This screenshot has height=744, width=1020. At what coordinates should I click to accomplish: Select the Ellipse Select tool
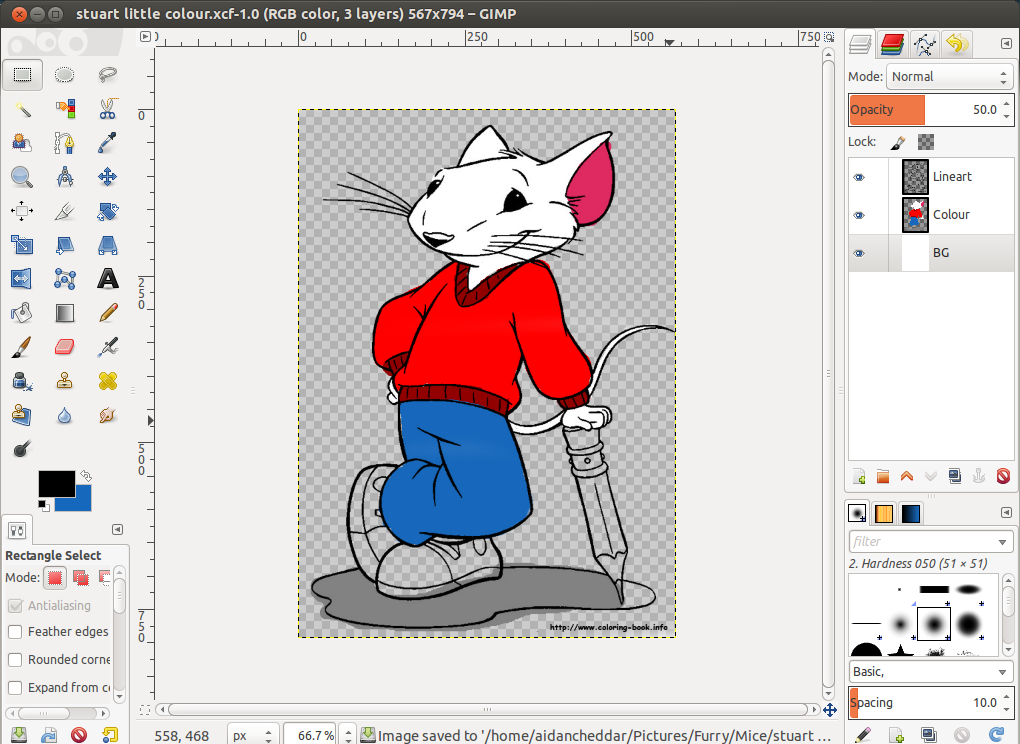tap(64, 75)
